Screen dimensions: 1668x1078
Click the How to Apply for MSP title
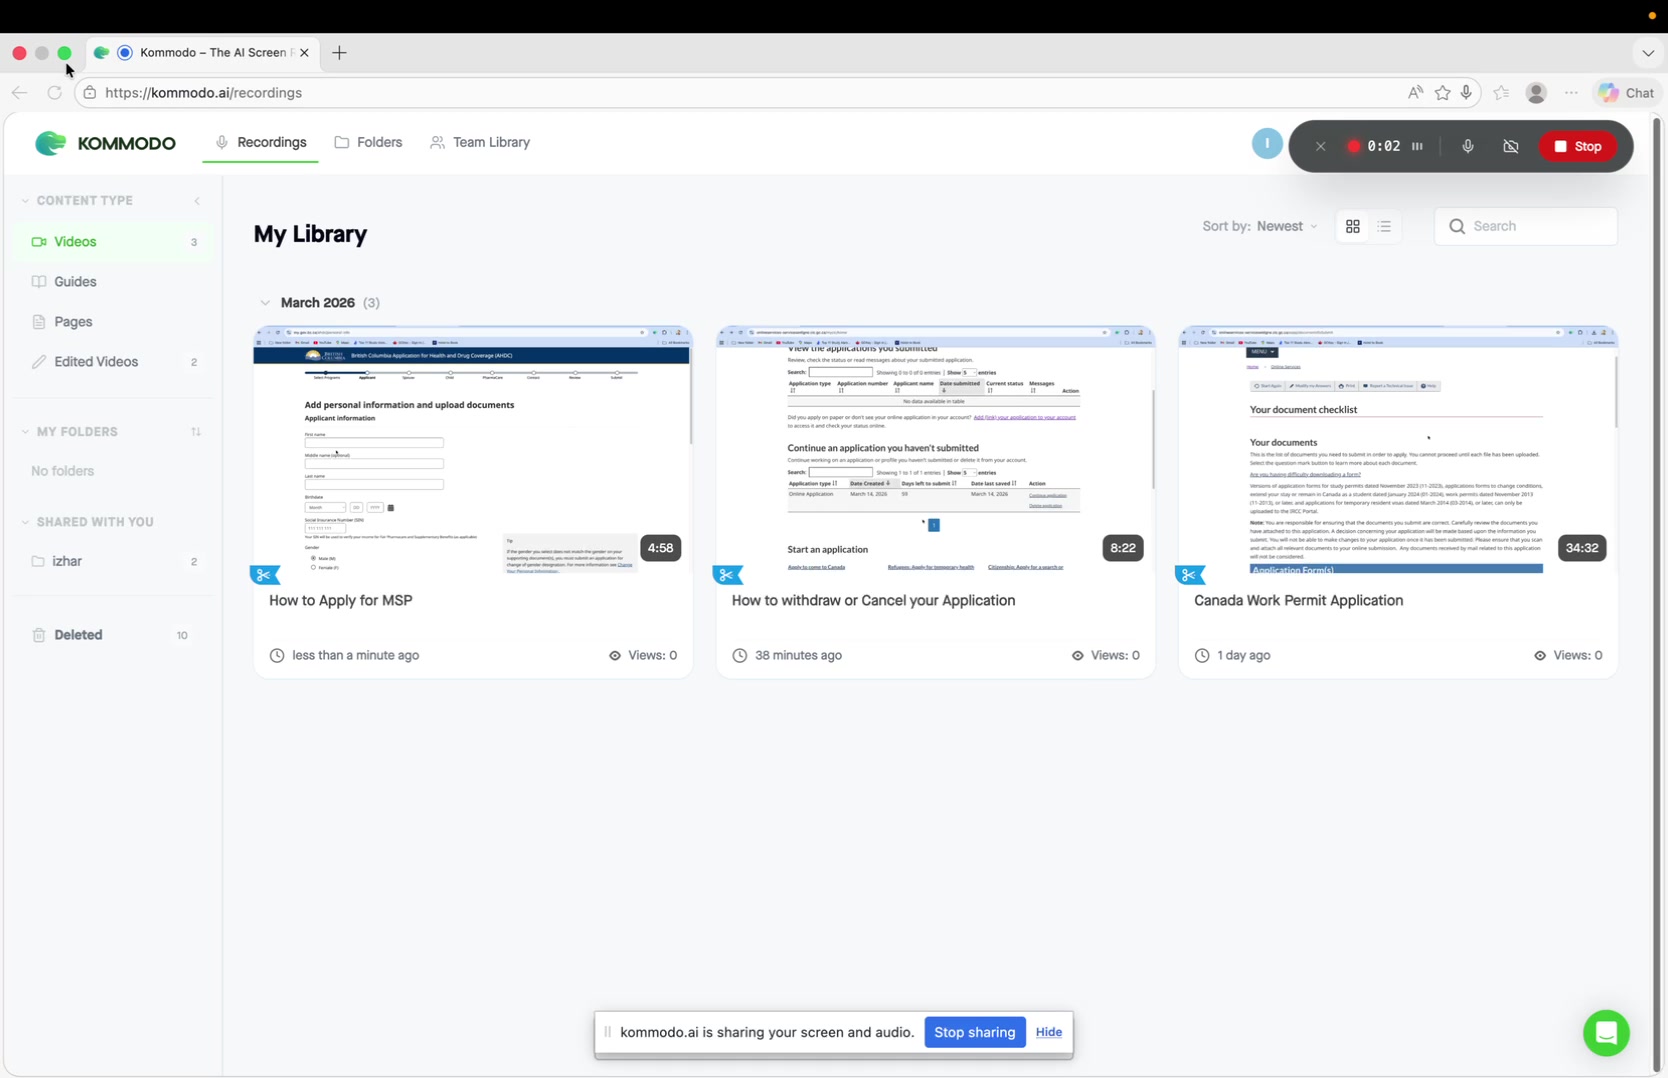pos(341,601)
